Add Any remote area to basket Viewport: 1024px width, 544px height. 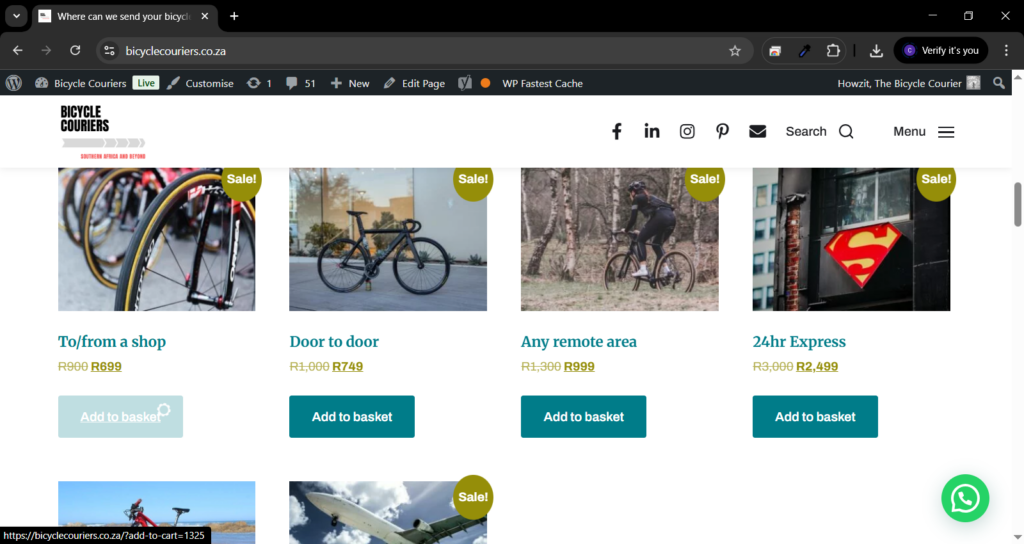point(583,417)
